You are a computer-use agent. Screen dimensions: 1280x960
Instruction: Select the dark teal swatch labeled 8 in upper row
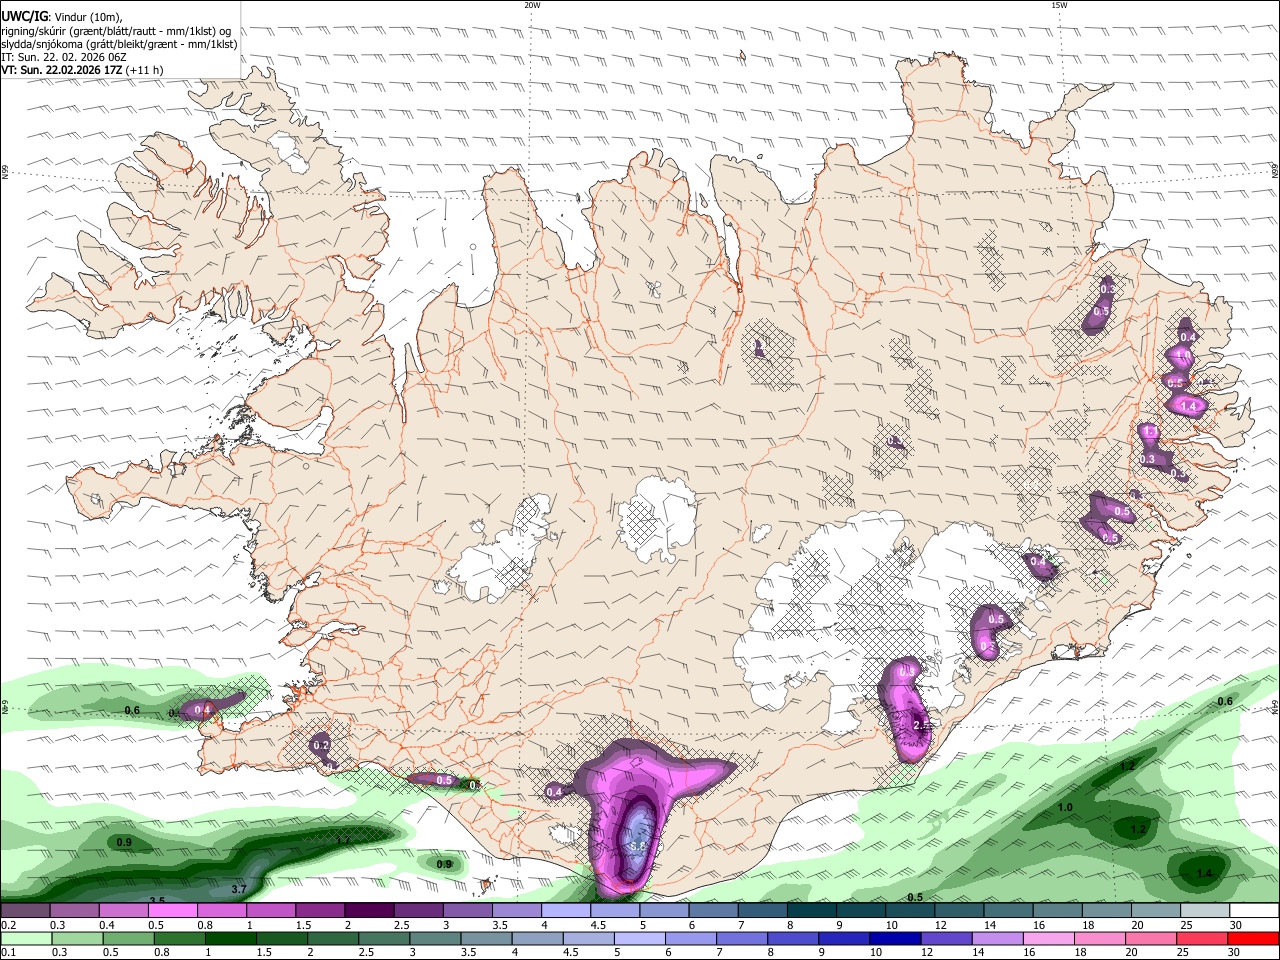tap(812, 911)
